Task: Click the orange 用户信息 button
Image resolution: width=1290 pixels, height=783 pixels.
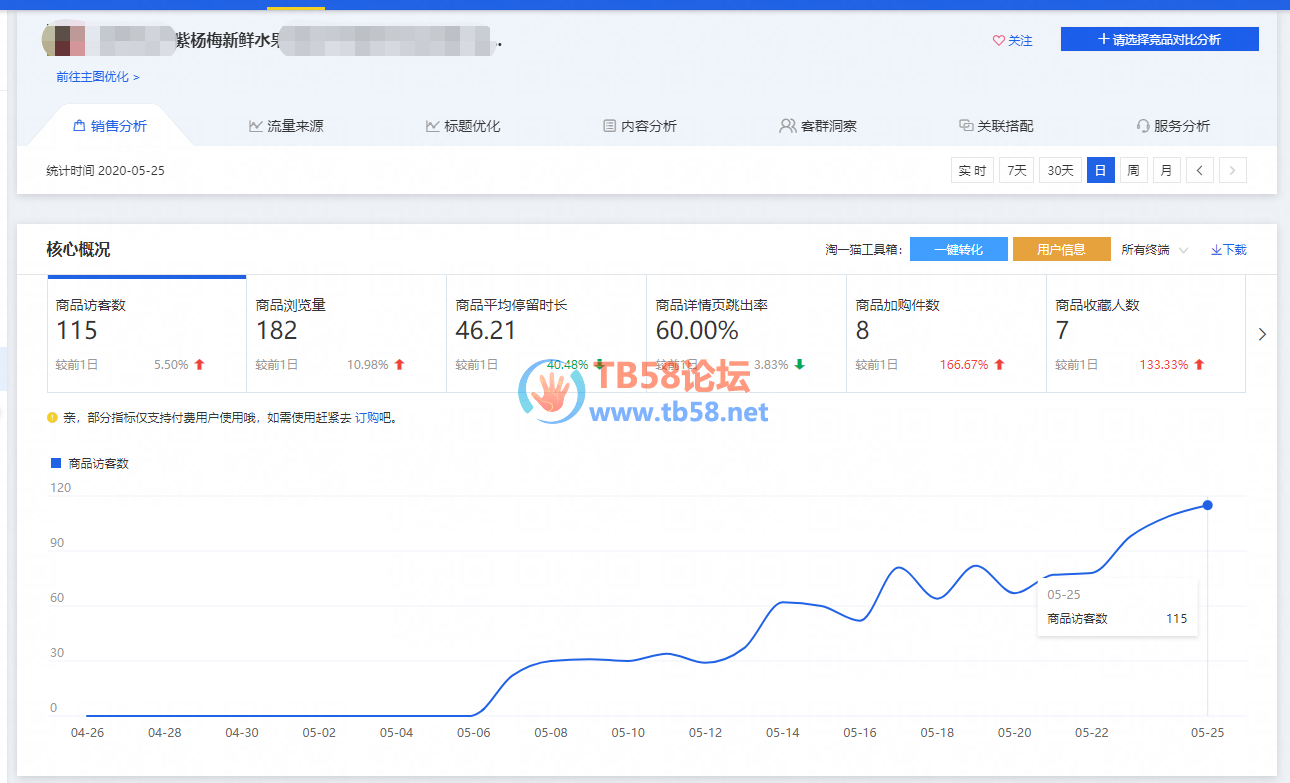Action: coord(1061,250)
